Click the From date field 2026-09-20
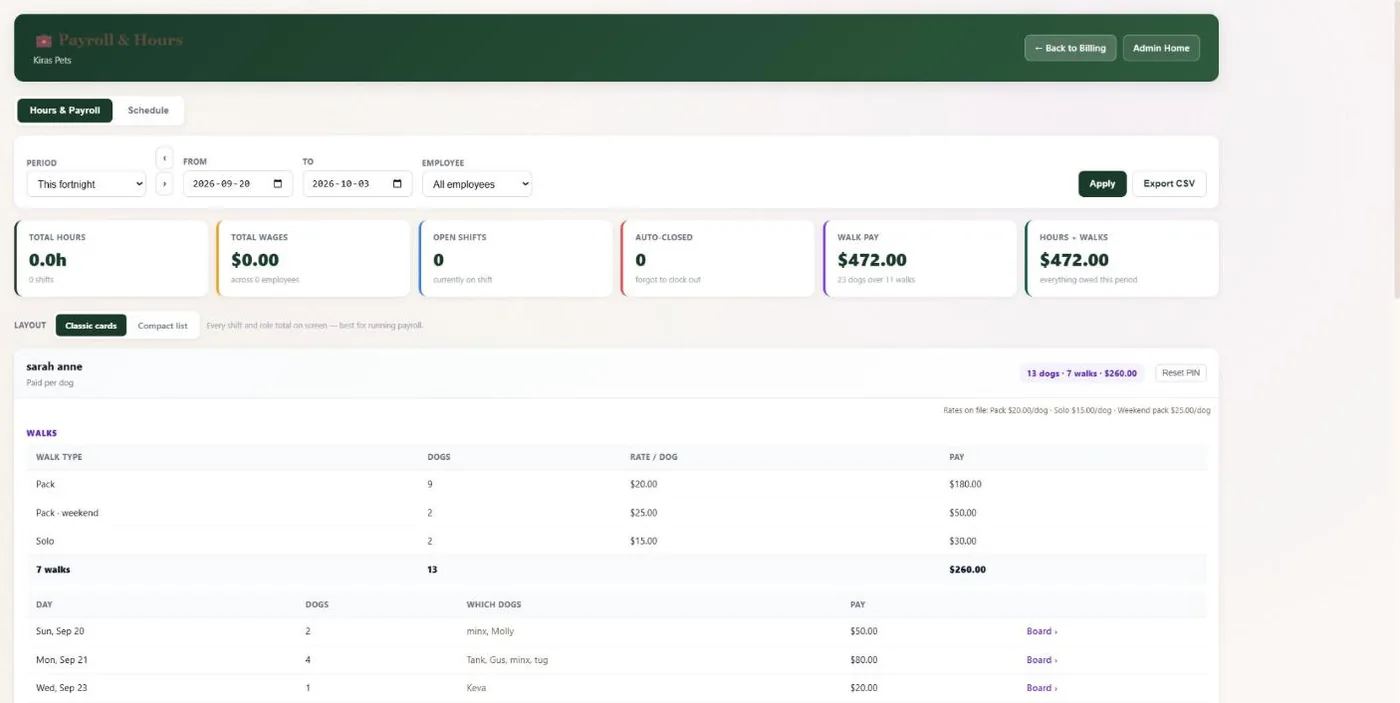The width and height of the screenshot is (1400, 703). [x=238, y=184]
